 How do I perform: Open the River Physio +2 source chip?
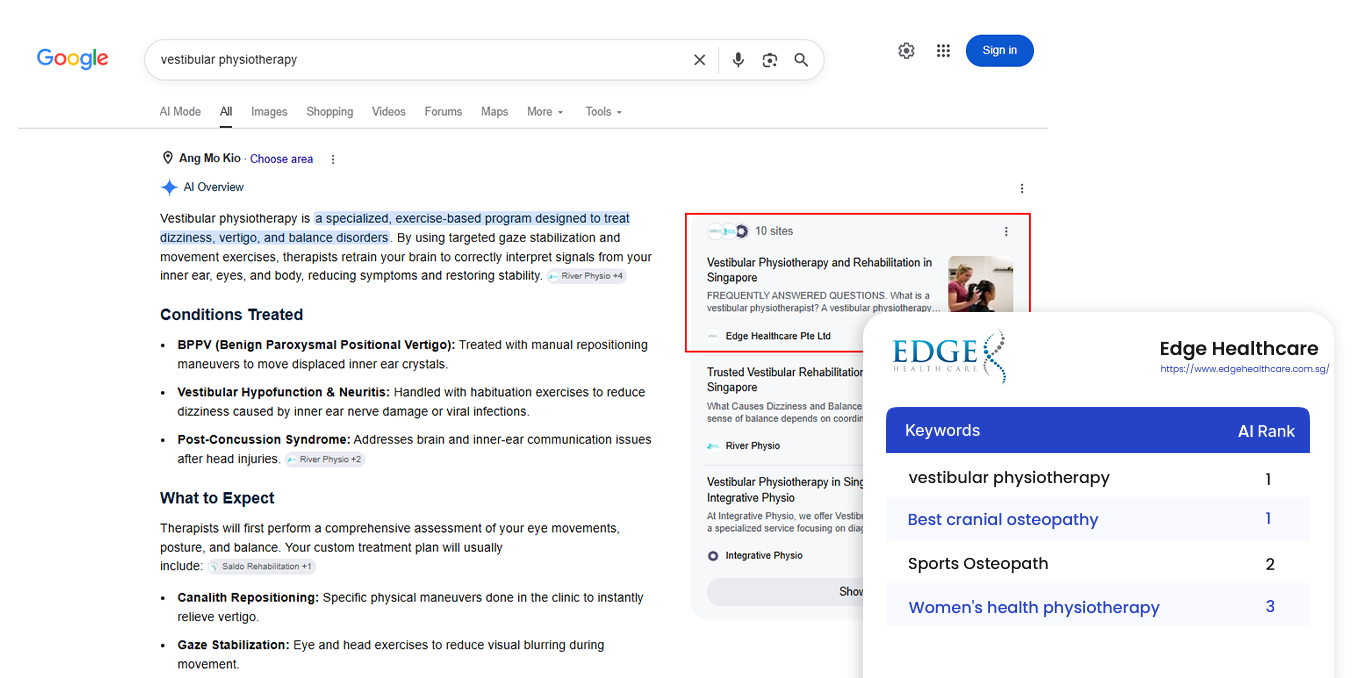[325, 460]
